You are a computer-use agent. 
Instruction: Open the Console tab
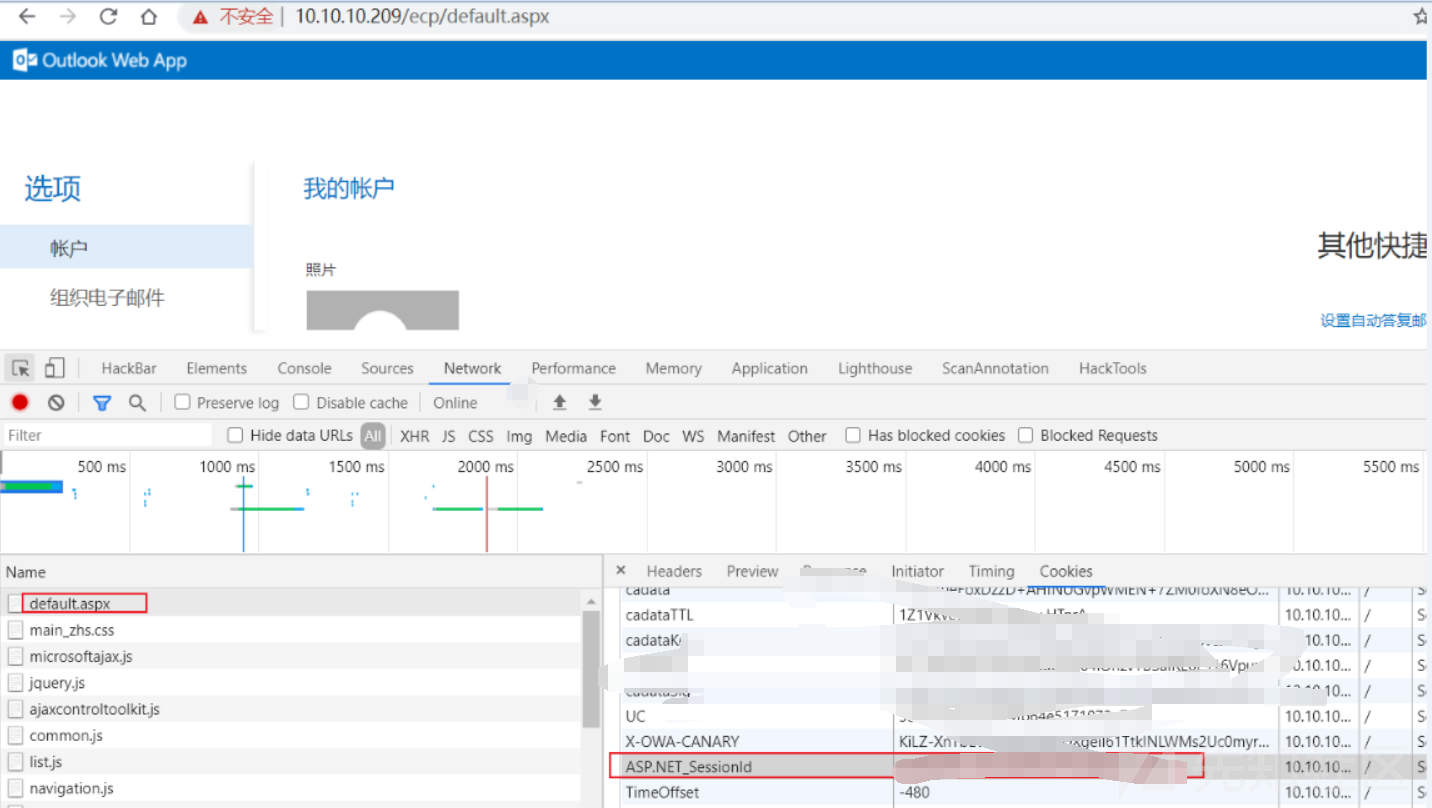pyautogui.click(x=304, y=368)
